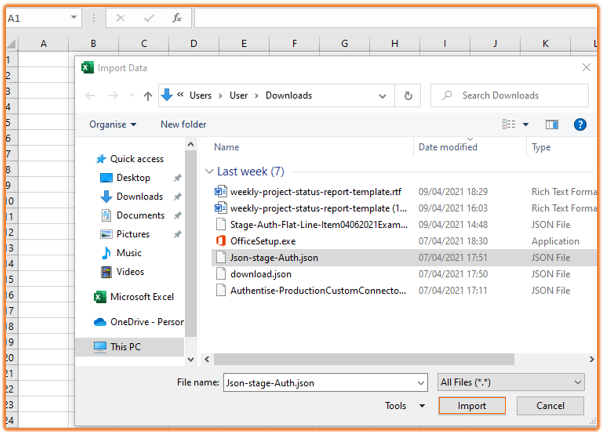Open the All Files type dropdown

pyautogui.click(x=511, y=382)
